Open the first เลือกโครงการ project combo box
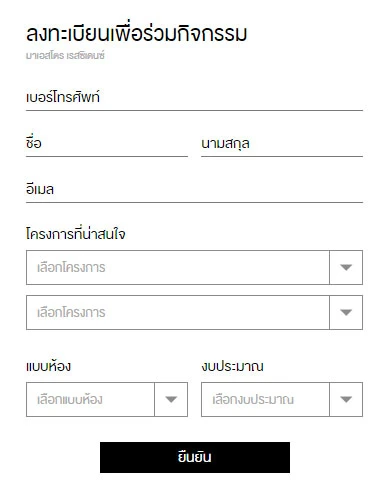Image resolution: width=385 pixels, height=486 pixels. (194, 267)
